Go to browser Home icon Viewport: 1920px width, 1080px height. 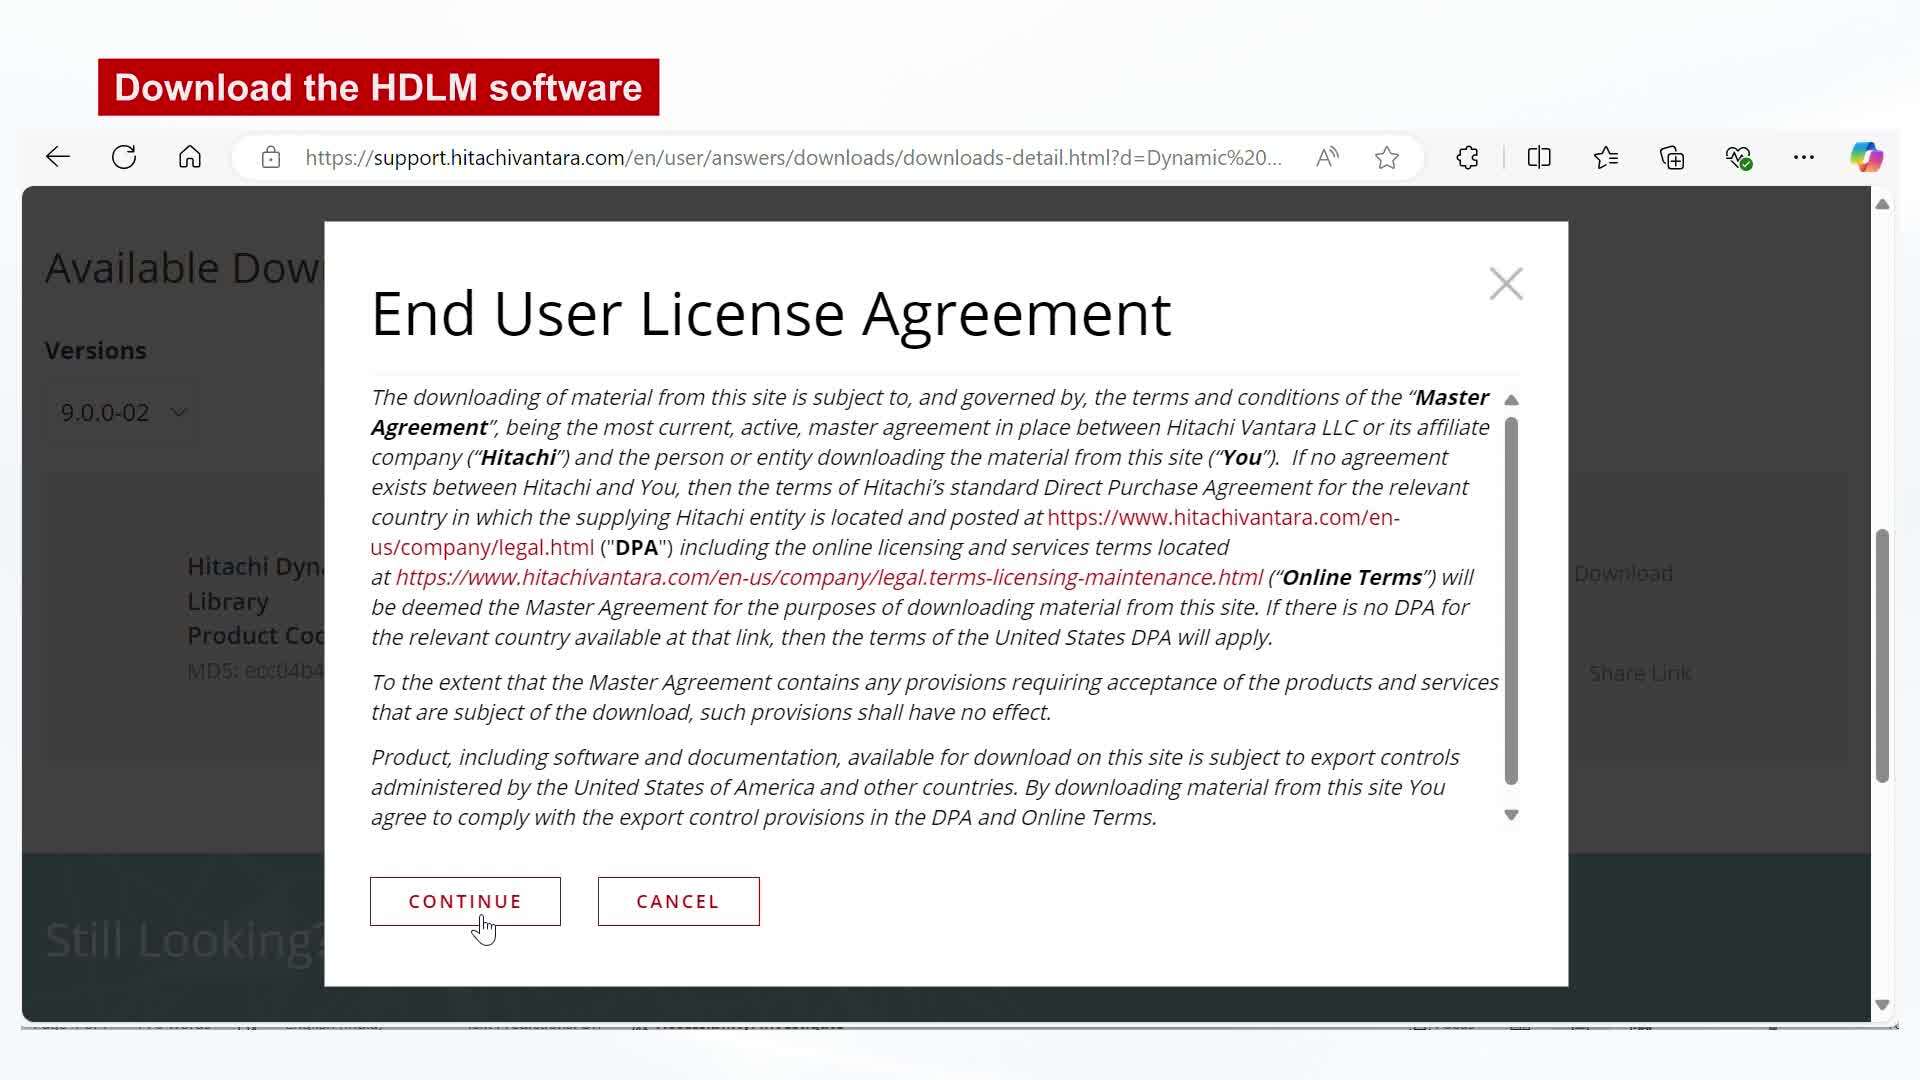pyautogui.click(x=190, y=157)
